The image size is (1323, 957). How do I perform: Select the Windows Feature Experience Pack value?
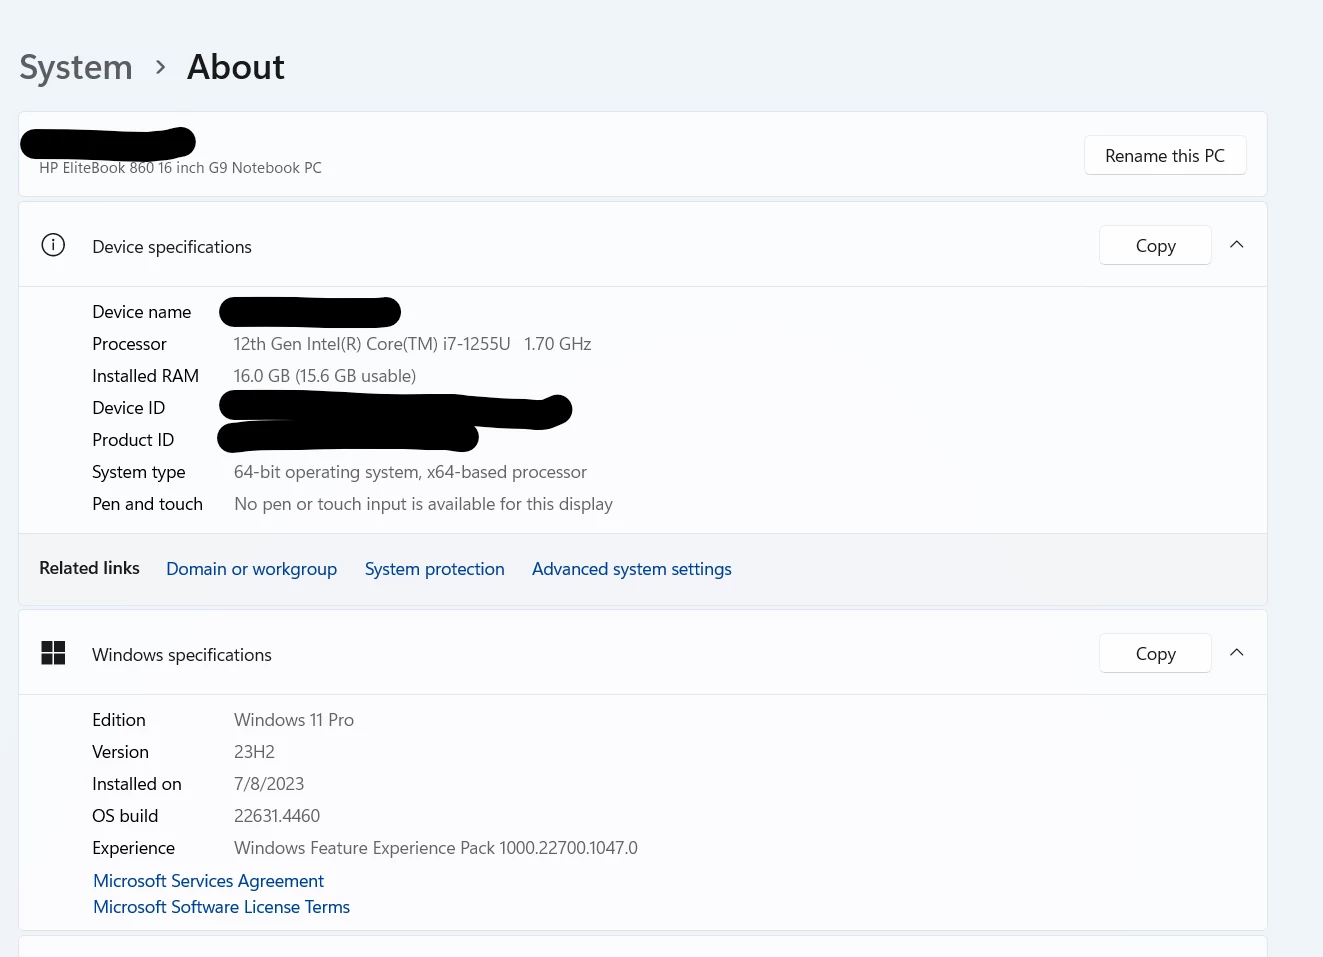coord(436,848)
